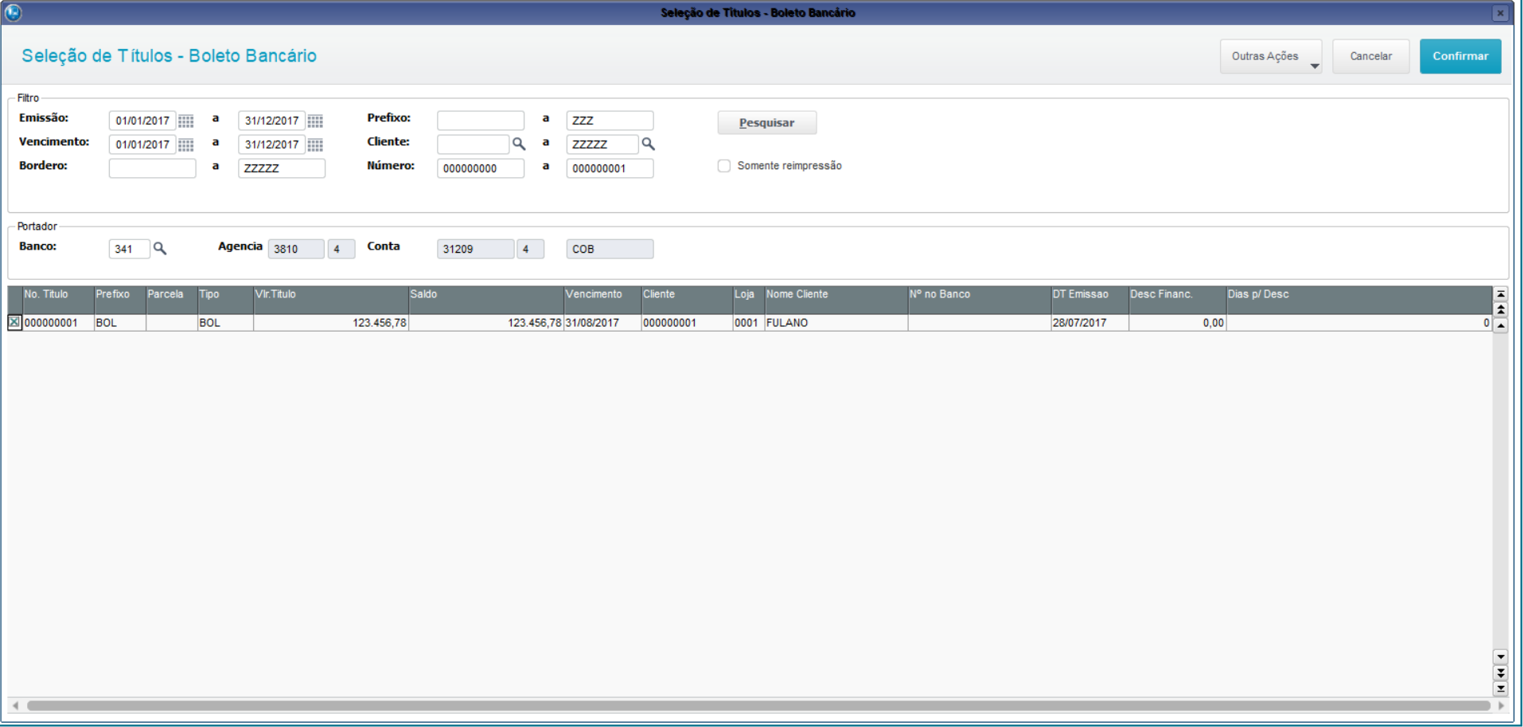This screenshot has width=1523, height=727.
Task: Open calendar for Emissão end date
Action: coord(315,121)
